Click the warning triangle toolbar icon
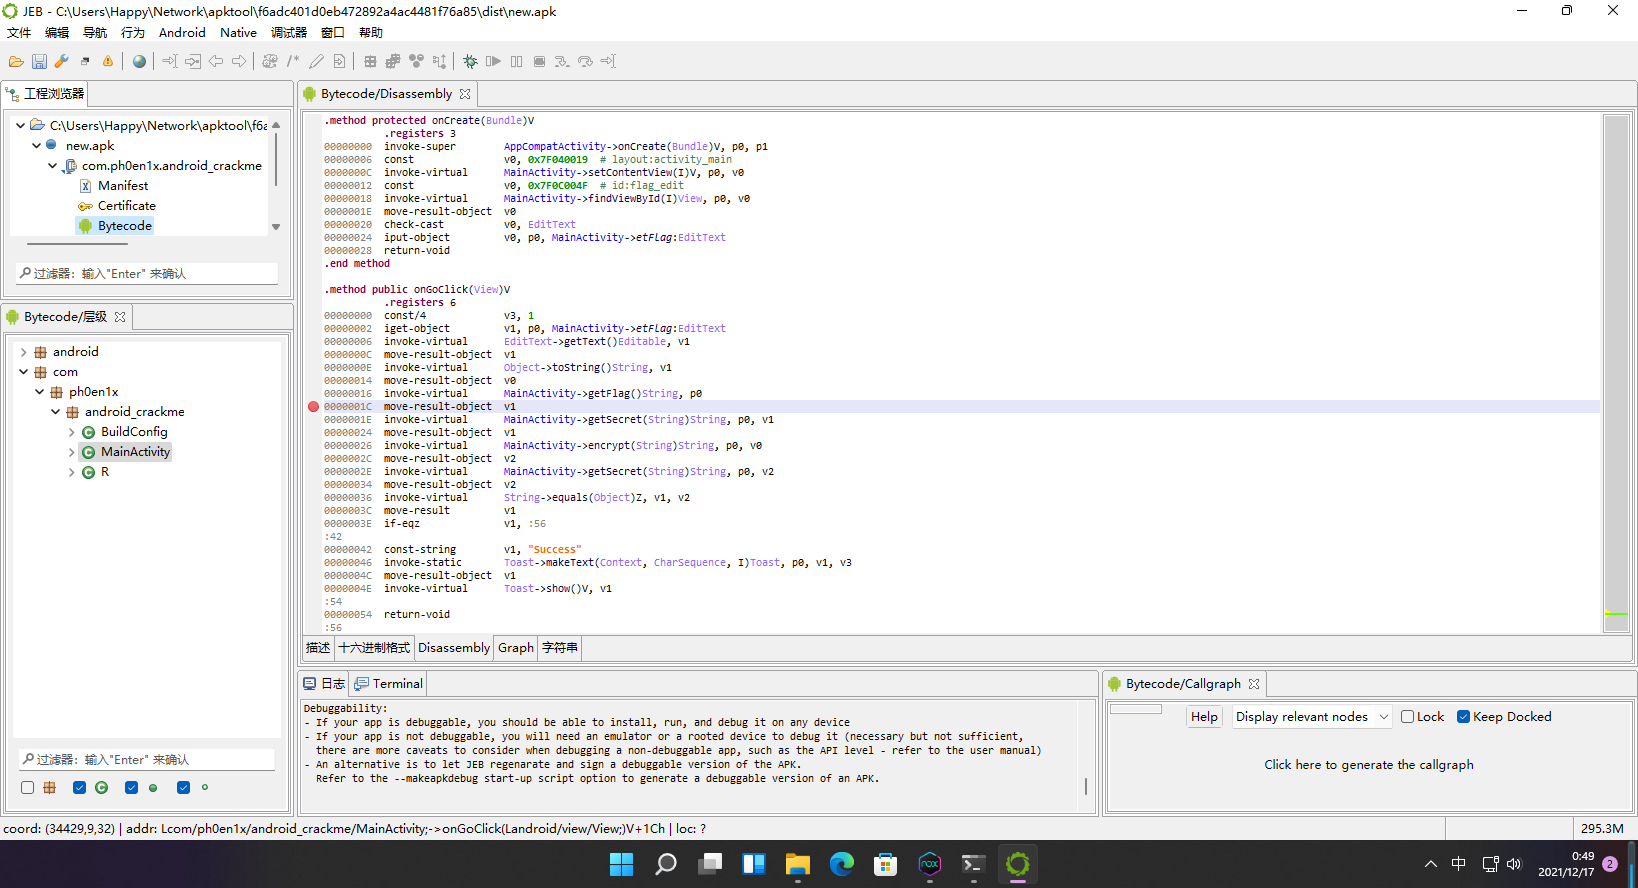The height and width of the screenshot is (888, 1638). click(108, 61)
